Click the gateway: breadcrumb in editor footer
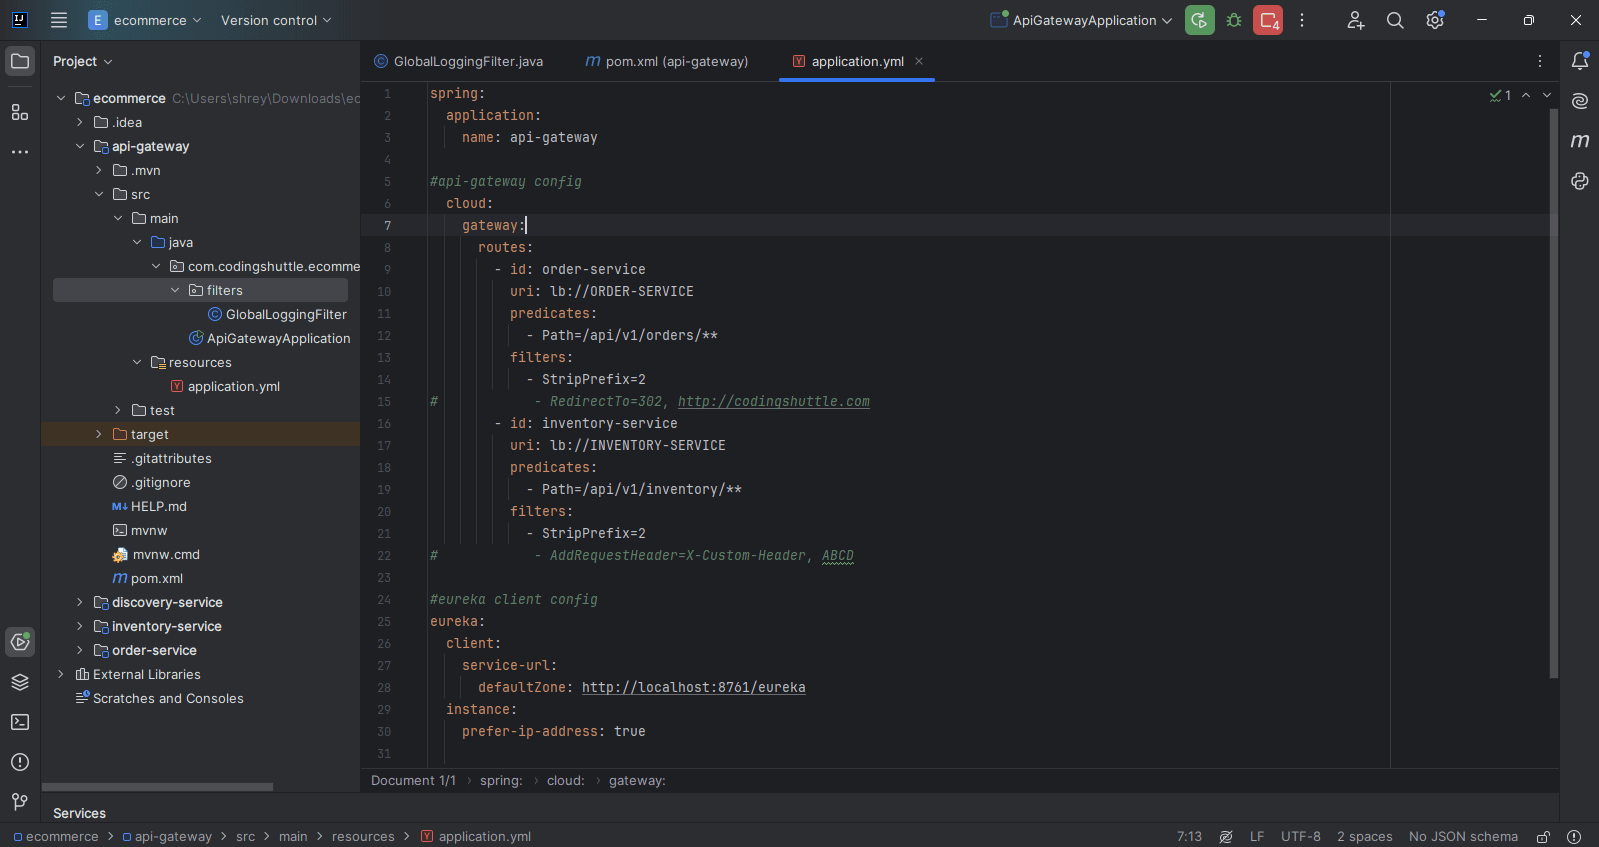 (x=637, y=780)
